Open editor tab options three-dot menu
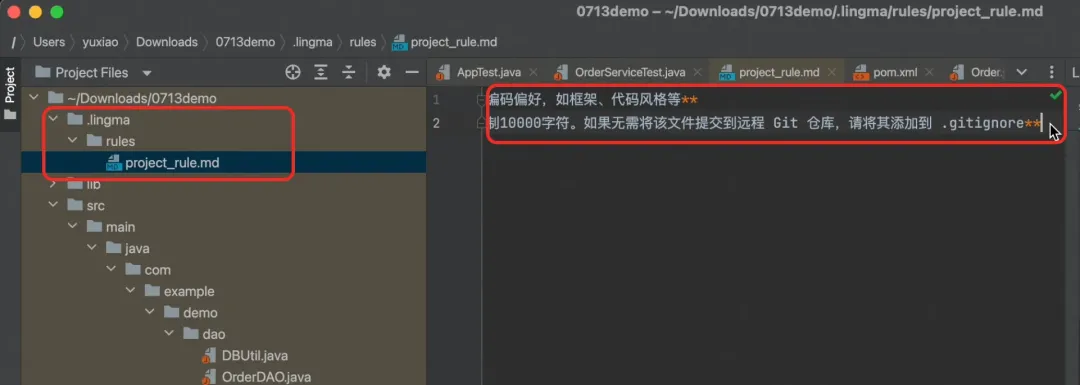This screenshot has height=385, width=1080. [x=1051, y=72]
